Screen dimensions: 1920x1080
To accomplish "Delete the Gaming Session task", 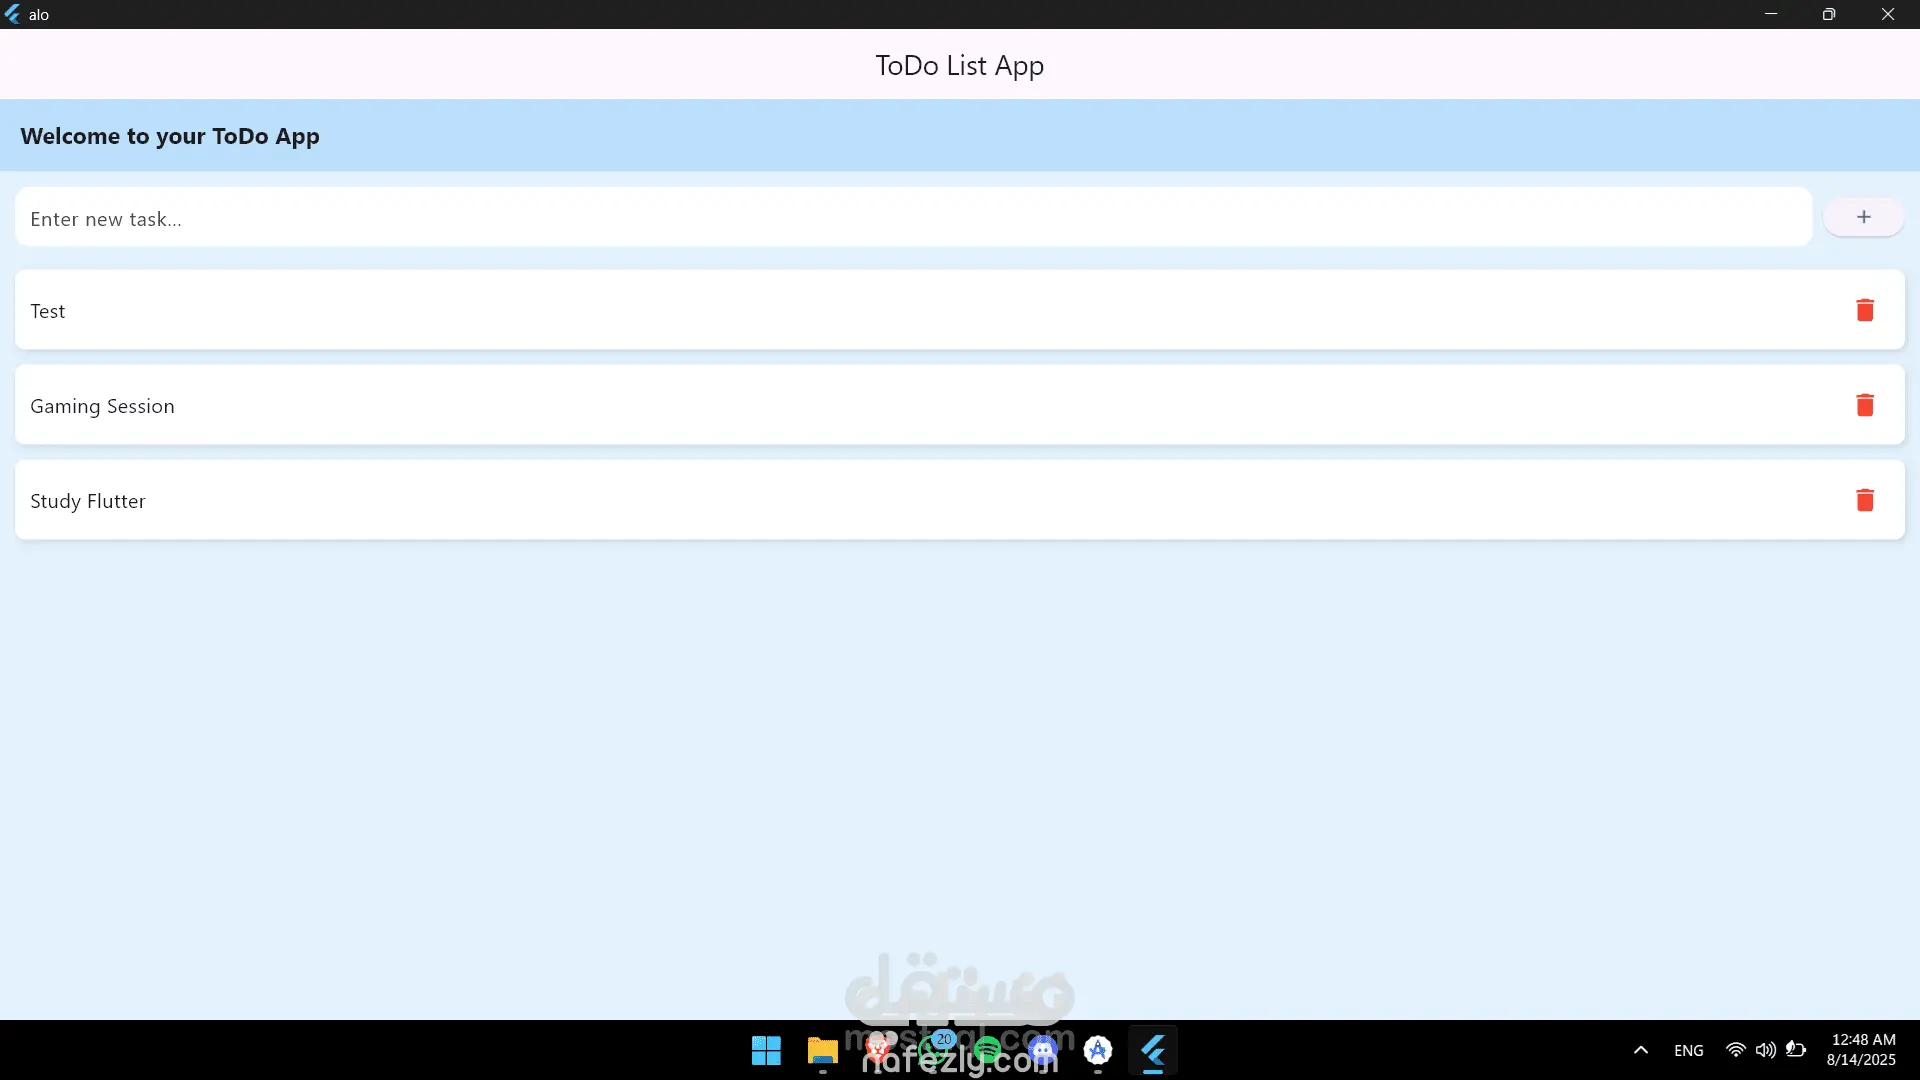I will 1864,405.
